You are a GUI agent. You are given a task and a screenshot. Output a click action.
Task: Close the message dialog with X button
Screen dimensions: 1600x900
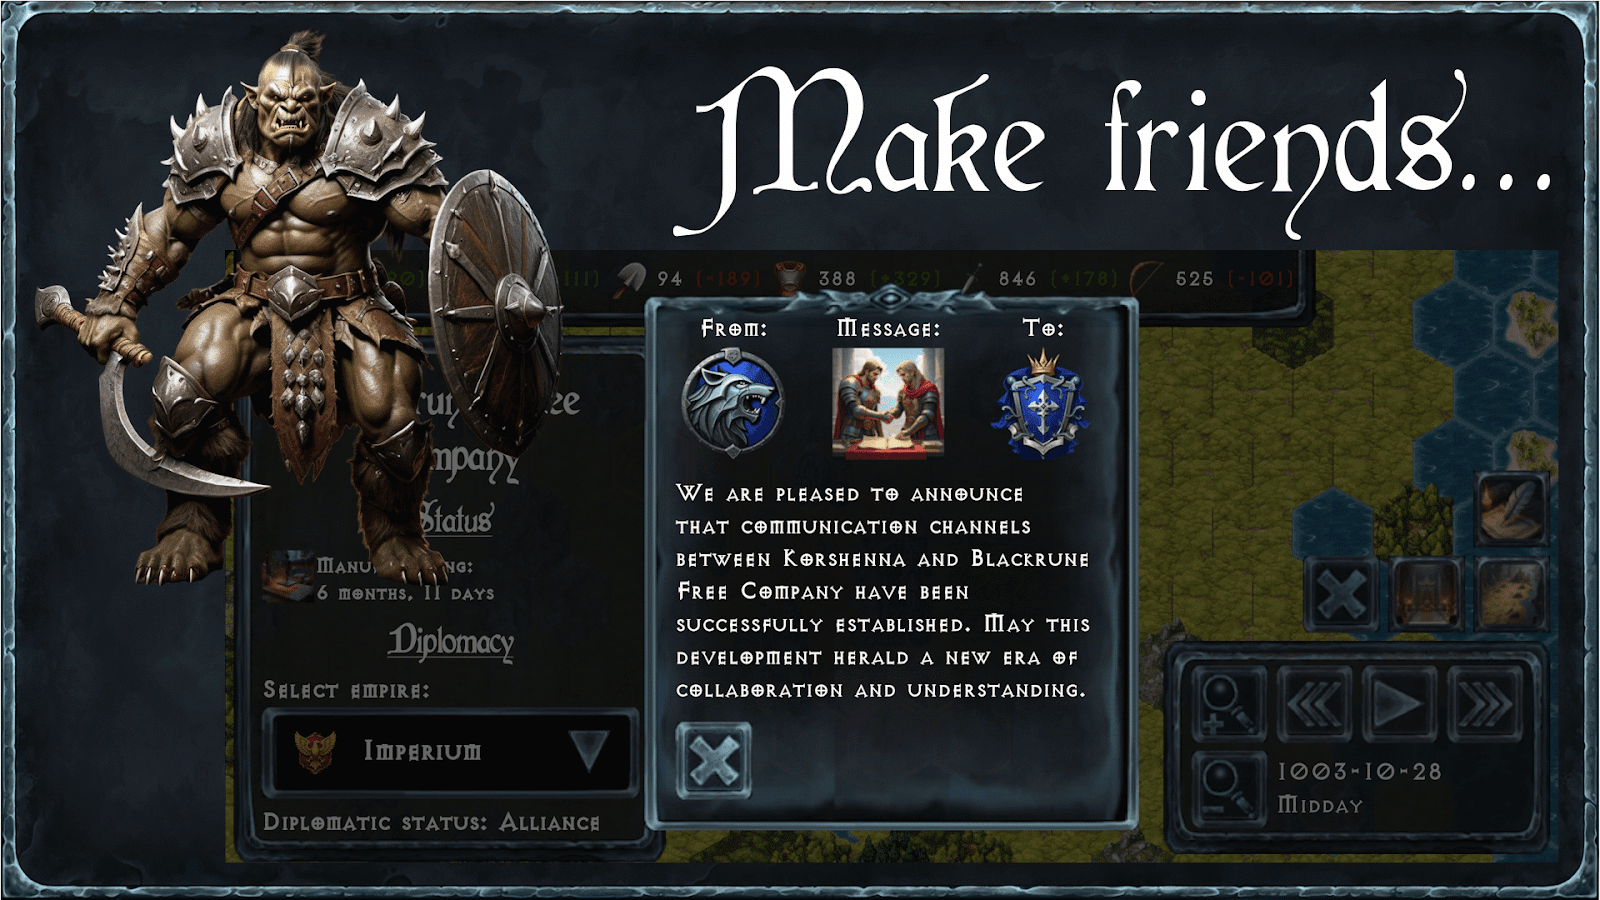click(x=713, y=760)
